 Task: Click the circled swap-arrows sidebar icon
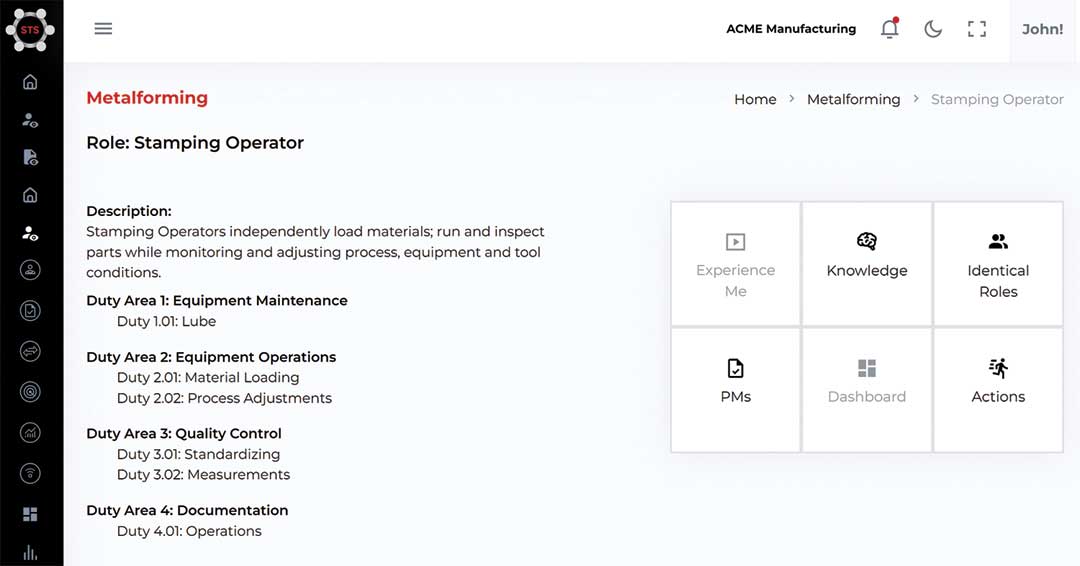coord(30,351)
